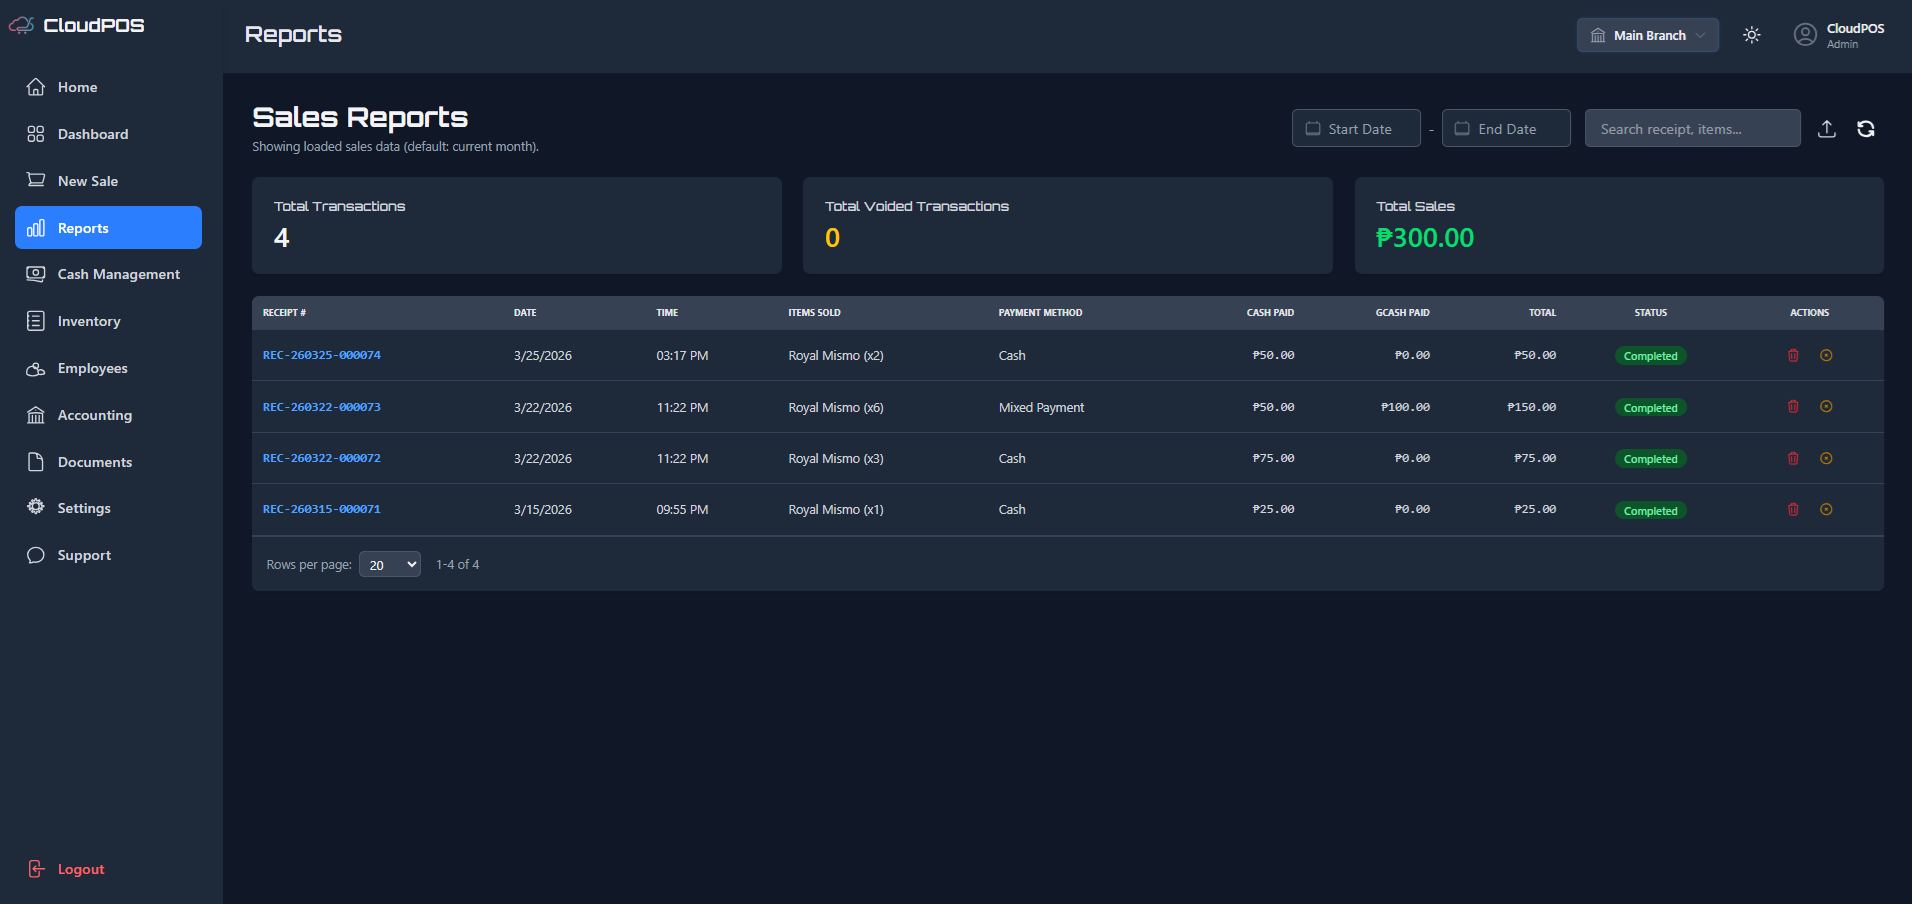Click the Total Transactions card
The image size is (1912, 904).
517,226
